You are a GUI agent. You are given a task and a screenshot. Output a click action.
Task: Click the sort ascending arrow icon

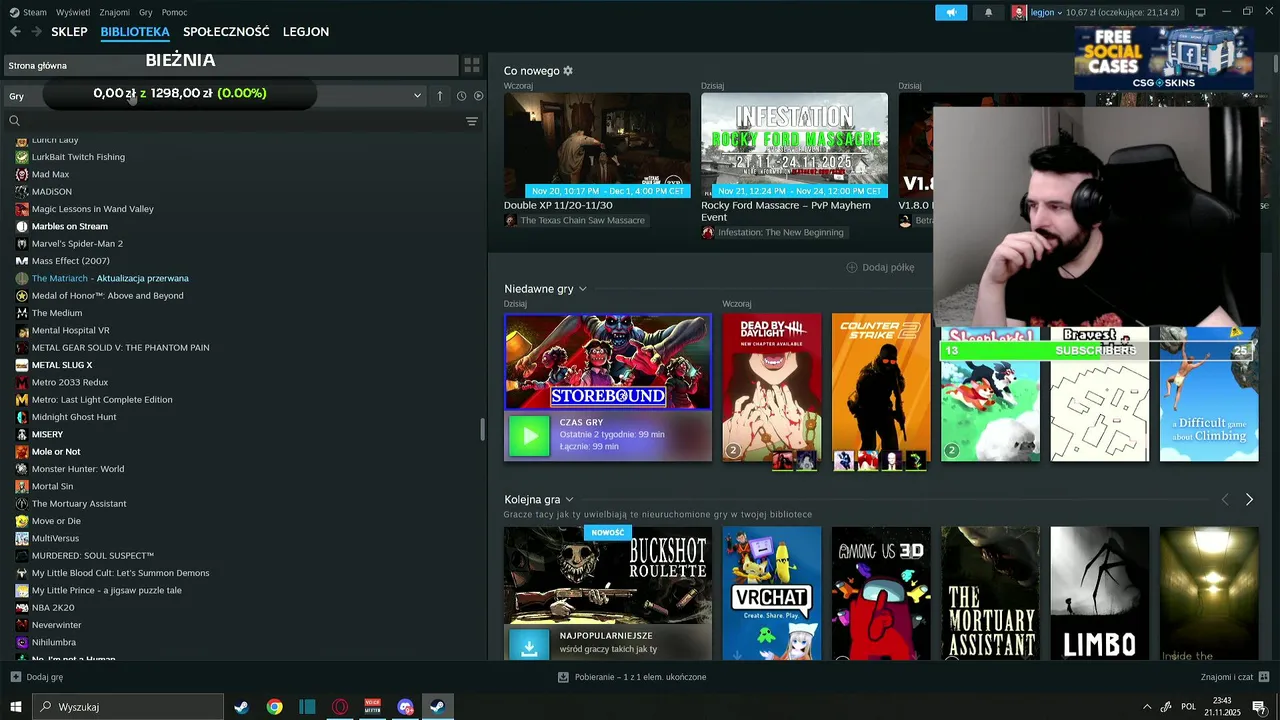click(x=440, y=96)
